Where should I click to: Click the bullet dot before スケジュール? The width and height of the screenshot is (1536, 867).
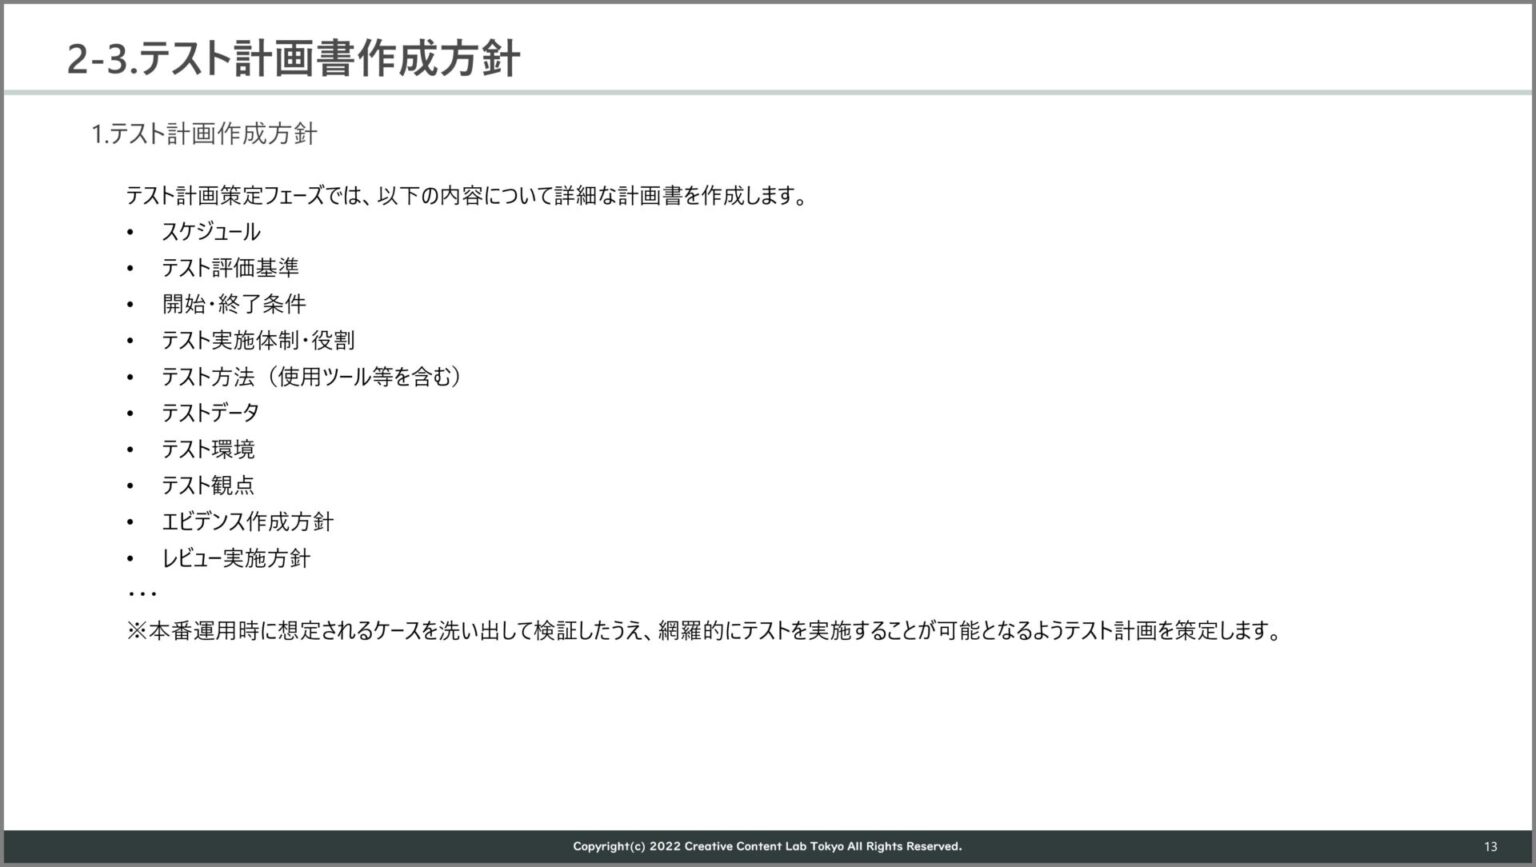tap(130, 233)
